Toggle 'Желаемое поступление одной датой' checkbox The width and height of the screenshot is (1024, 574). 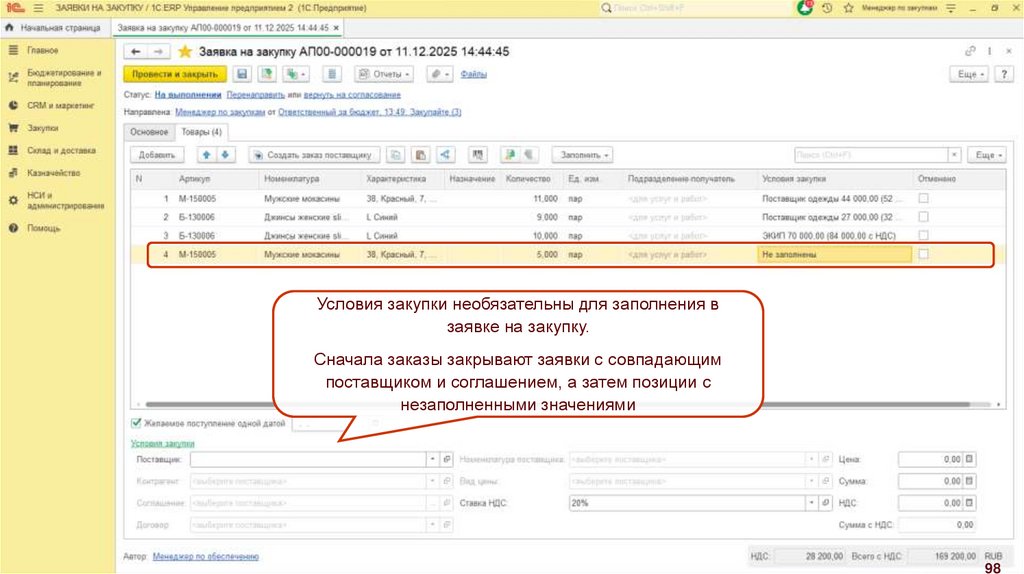[137, 423]
